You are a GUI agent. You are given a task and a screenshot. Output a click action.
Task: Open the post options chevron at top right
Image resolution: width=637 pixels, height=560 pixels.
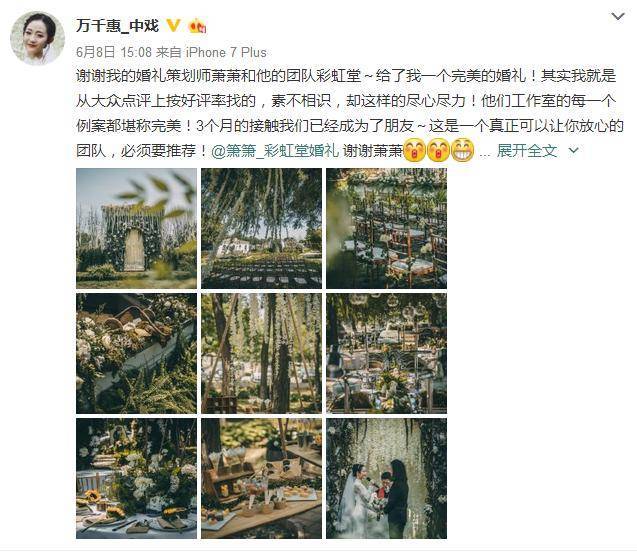(x=618, y=17)
